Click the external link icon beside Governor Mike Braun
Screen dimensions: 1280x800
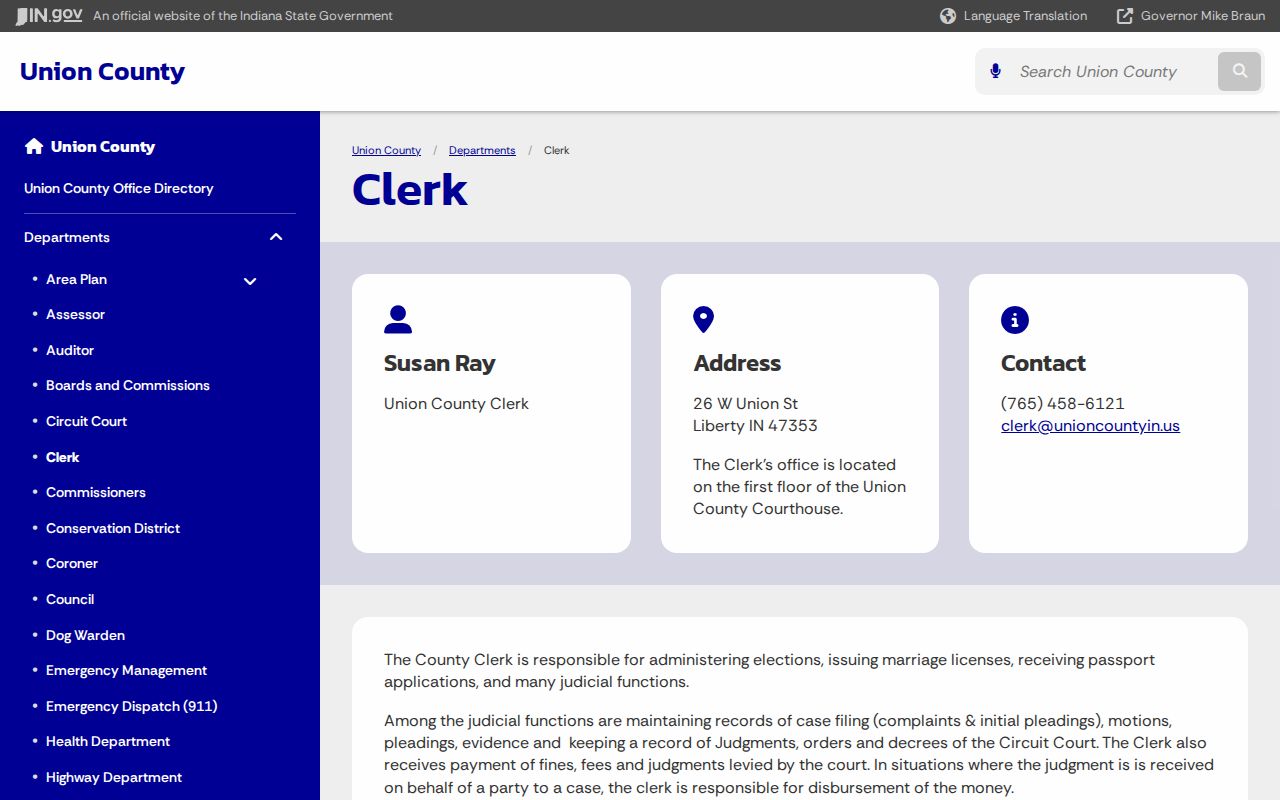(x=1125, y=16)
